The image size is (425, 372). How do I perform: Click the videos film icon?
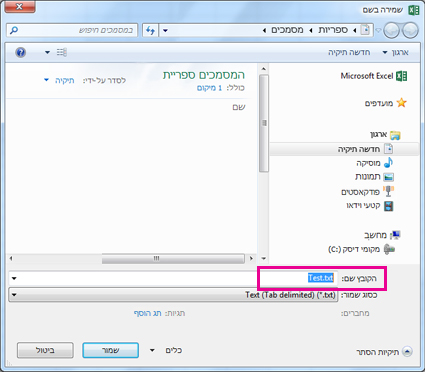[x=389, y=206]
